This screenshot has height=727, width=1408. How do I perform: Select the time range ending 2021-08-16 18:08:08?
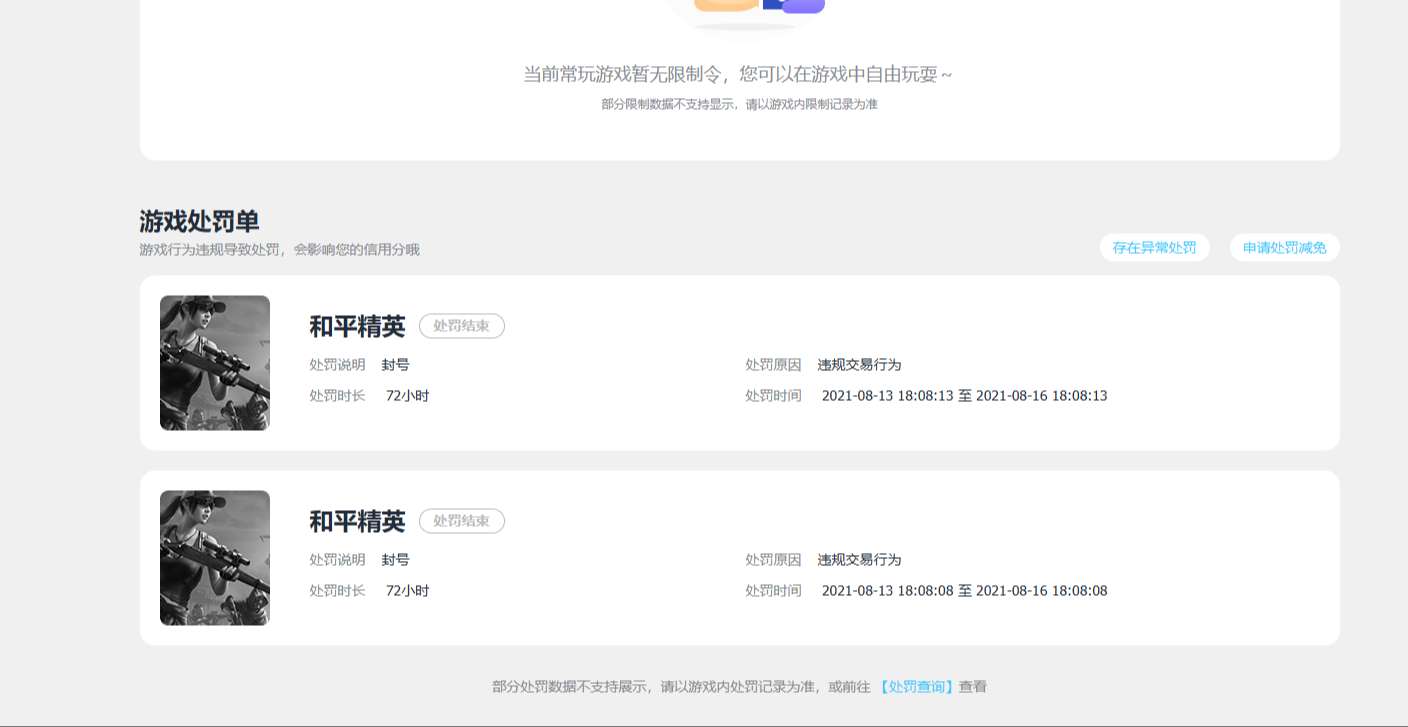pyautogui.click(x=964, y=591)
